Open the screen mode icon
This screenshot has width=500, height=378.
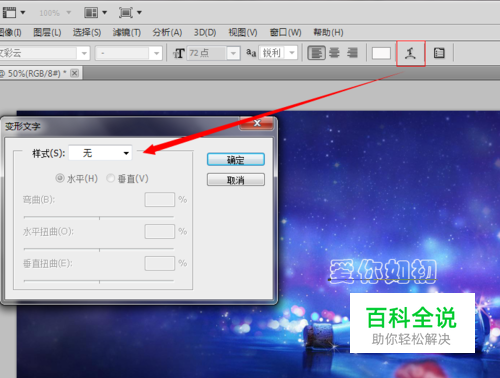pyautogui.click(x=126, y=13)
